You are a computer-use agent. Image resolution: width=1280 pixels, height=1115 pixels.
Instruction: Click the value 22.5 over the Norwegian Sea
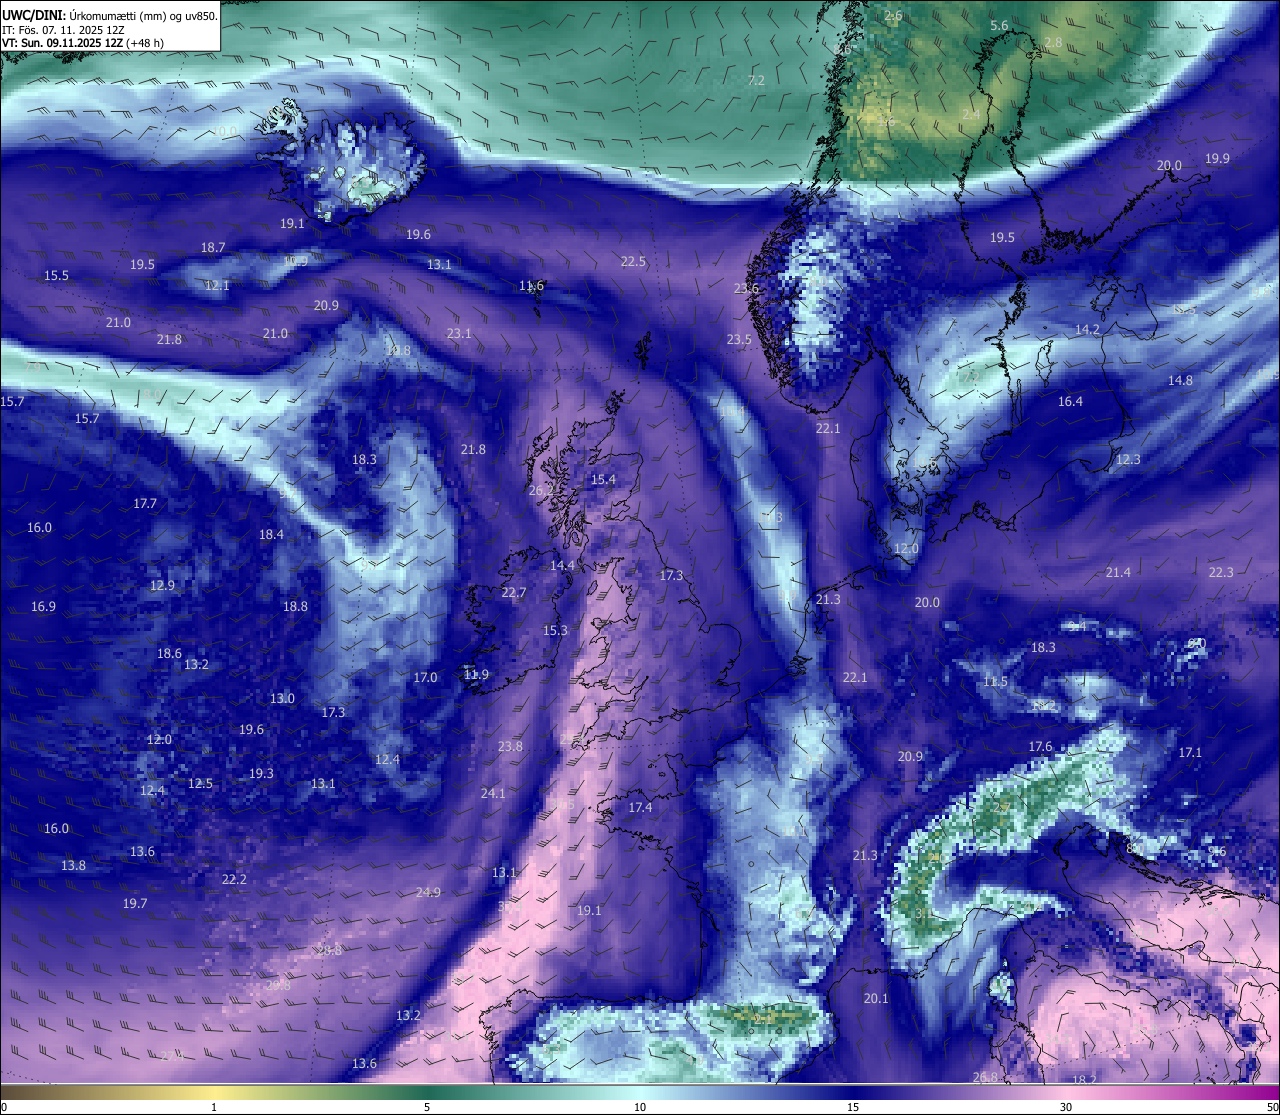tap(633, 261)
